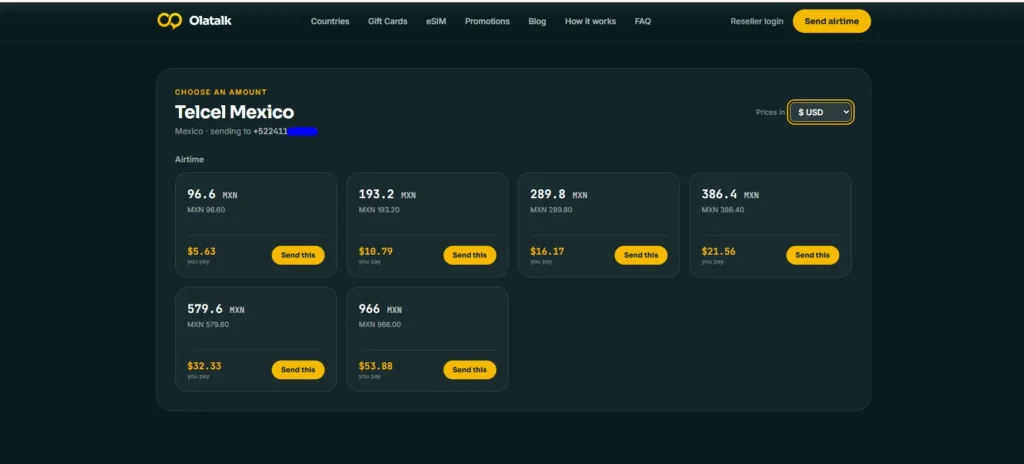
Task: Click the $32.33 price text
Action: (x=204, y=366)
